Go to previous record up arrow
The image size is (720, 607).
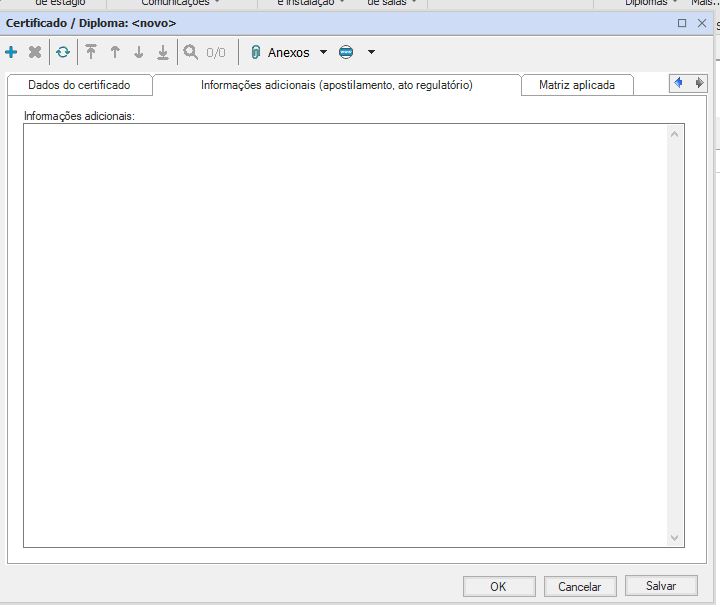[115, 52]
